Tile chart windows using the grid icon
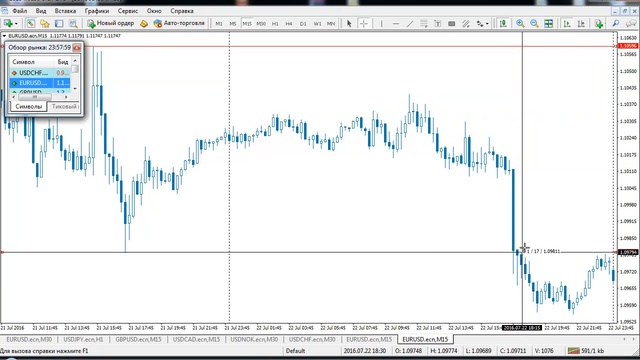The width and height of the screenshot is (640, 360). (549, 24)
